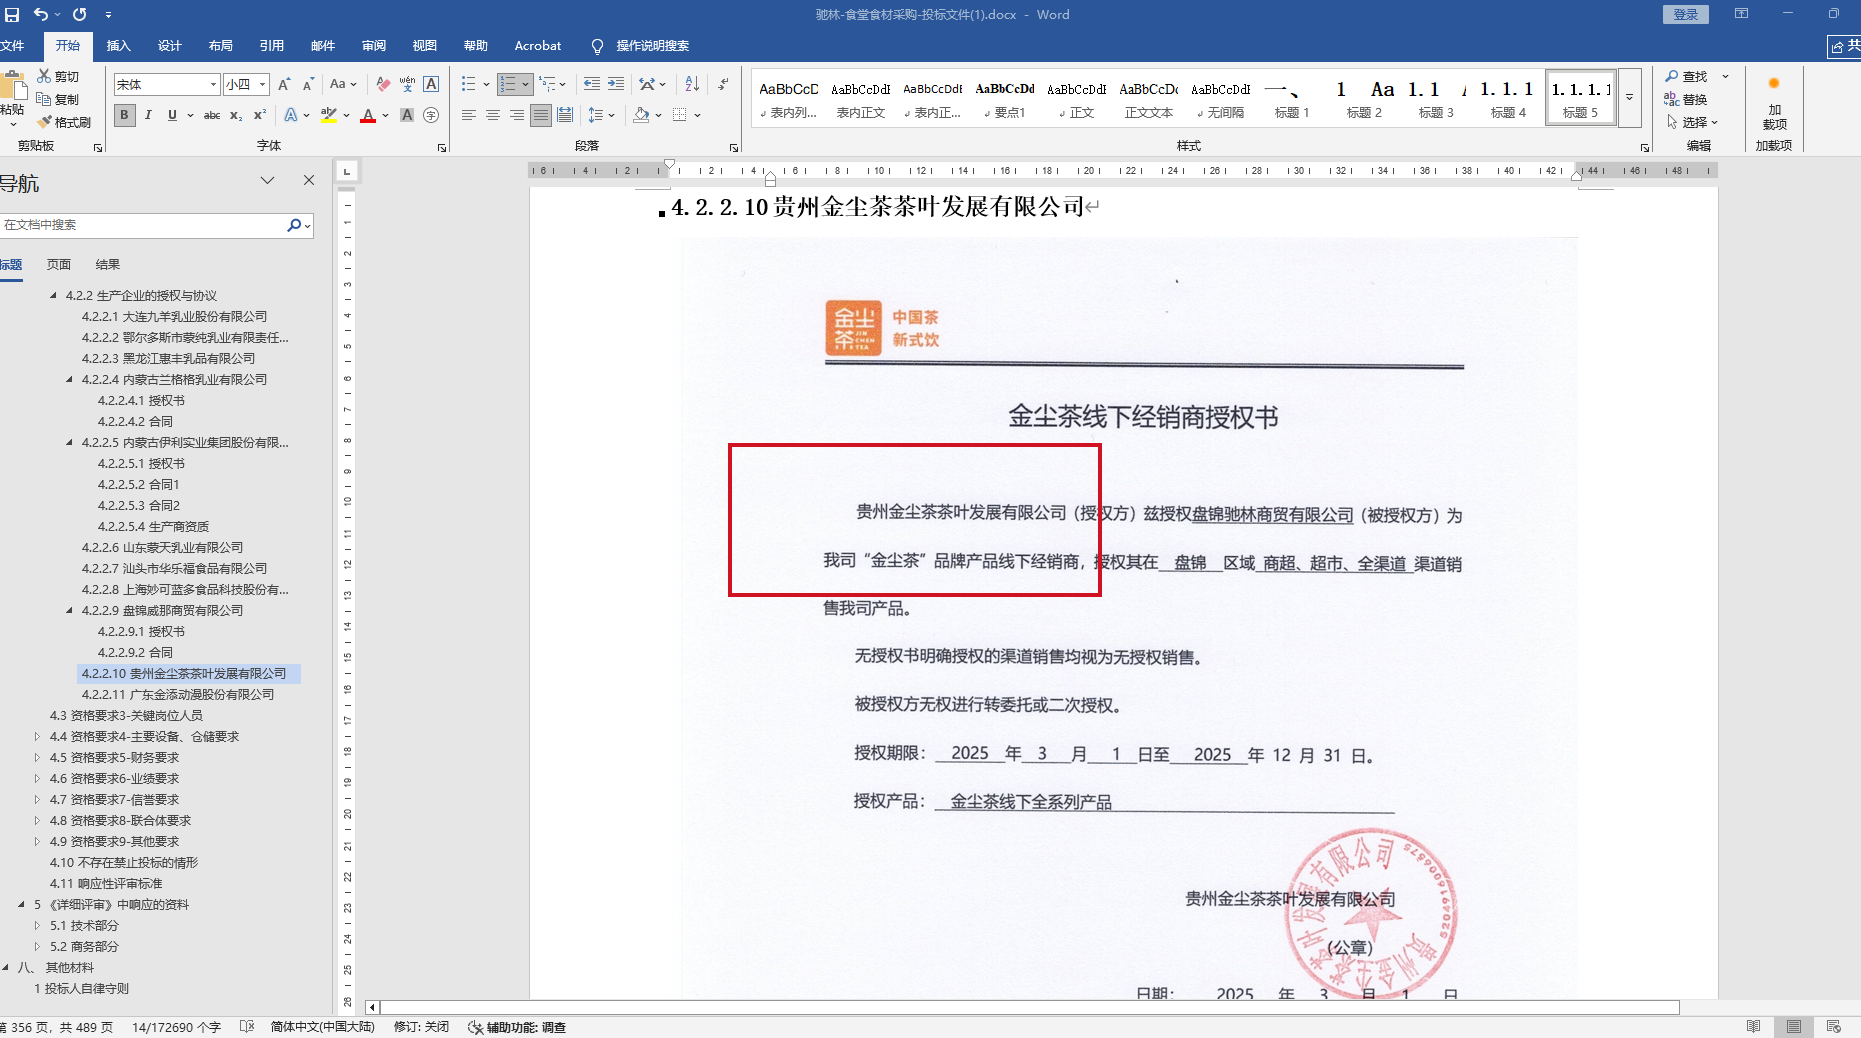
Task: Toggle superscript formatting
Action: click(260, 115)
